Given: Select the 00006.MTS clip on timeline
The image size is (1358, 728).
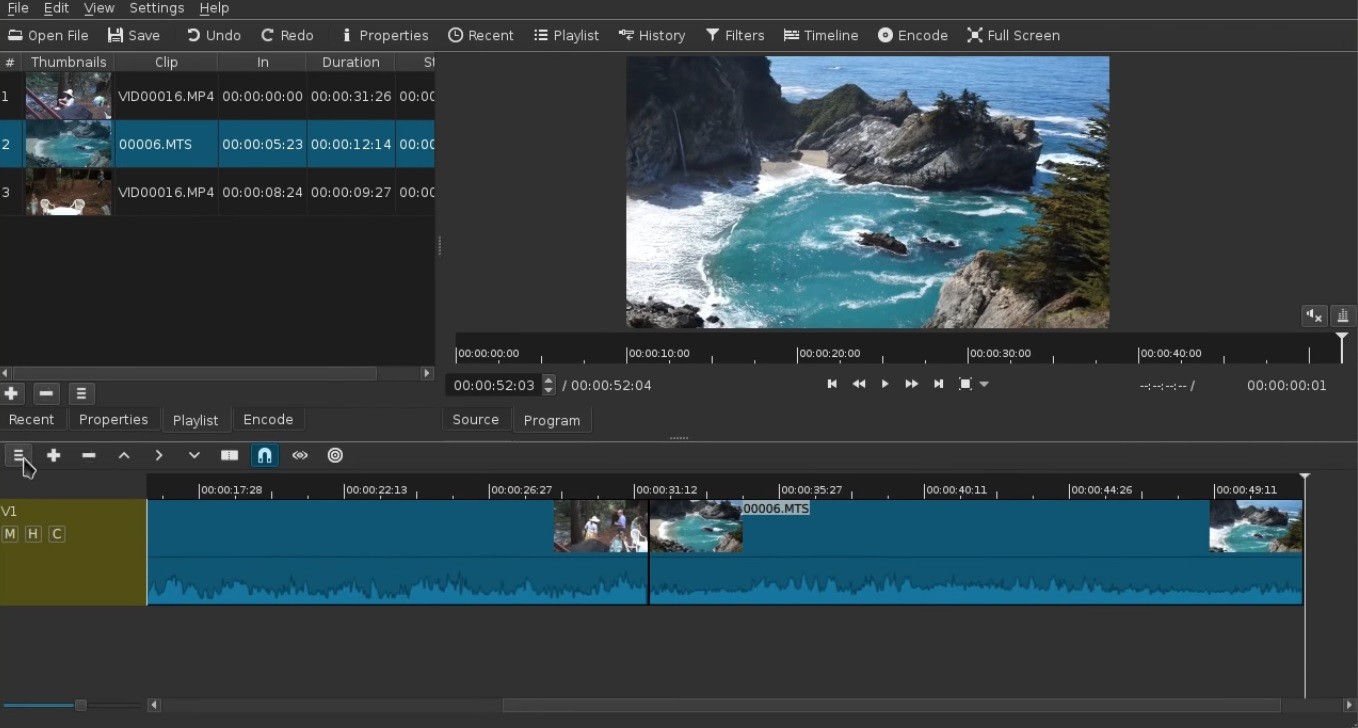Looking at the screenshot, I should click(x=975, y=552).
